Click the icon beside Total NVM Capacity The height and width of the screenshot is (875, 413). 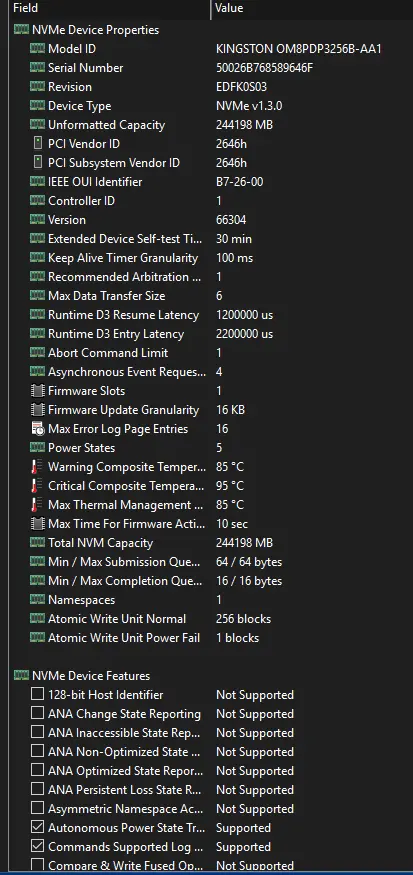coord(37,542)
